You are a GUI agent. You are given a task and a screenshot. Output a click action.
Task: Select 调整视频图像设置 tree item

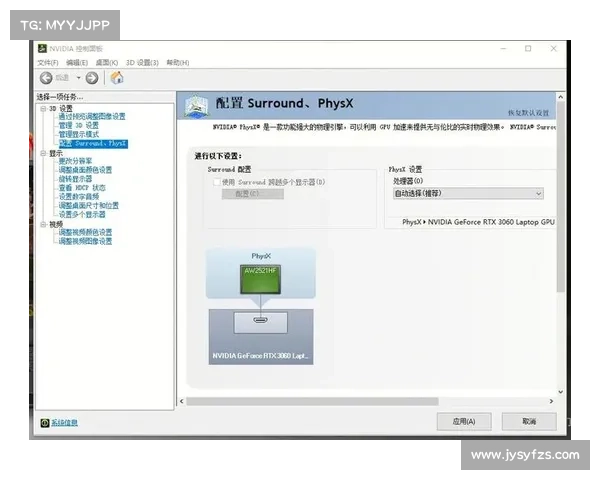[x=85, y=241]
